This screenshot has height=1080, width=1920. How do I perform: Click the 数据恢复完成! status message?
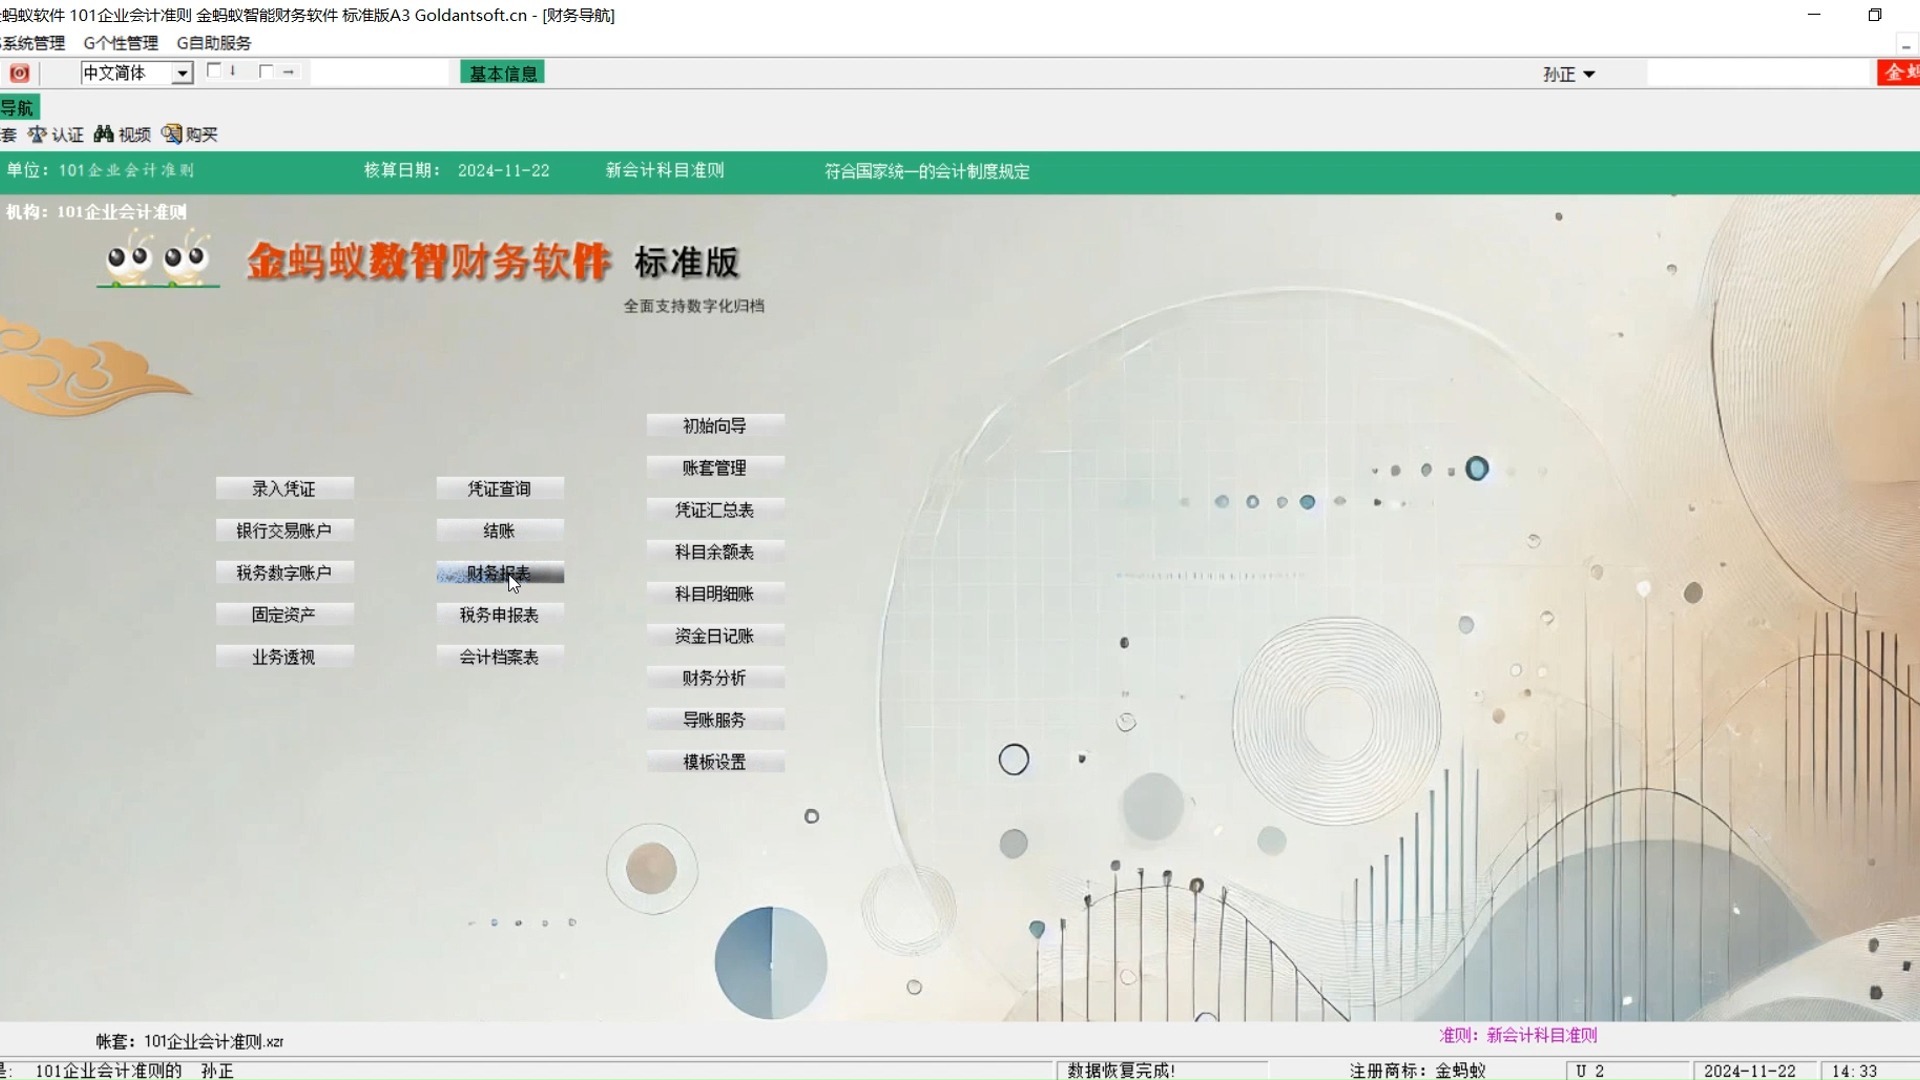tap(1121, 1070)
